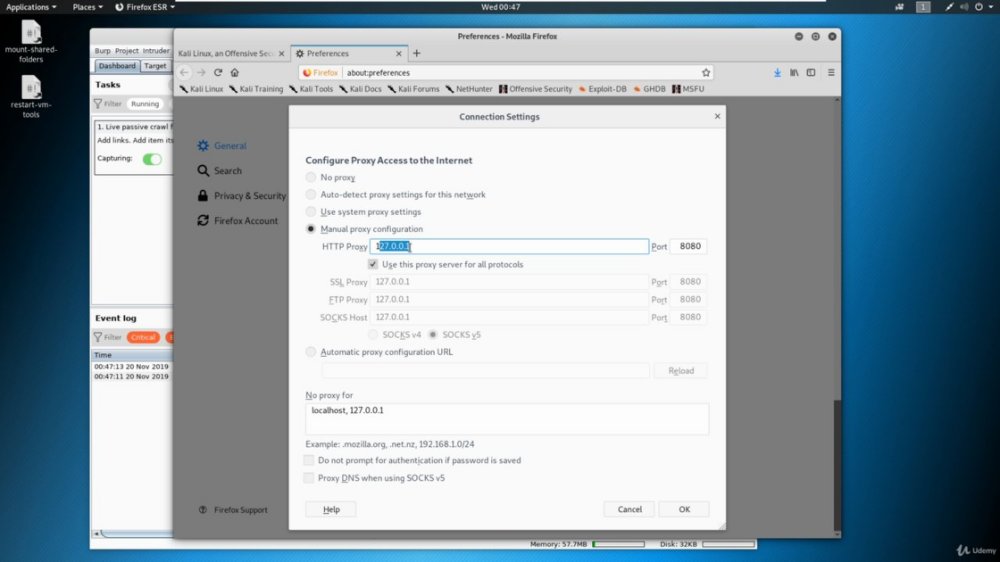This screenshot has width=1000, height=562.
Task: Click Preferences page vertical scrollbar
Action: pyautogui.click(x=837, y=466)
